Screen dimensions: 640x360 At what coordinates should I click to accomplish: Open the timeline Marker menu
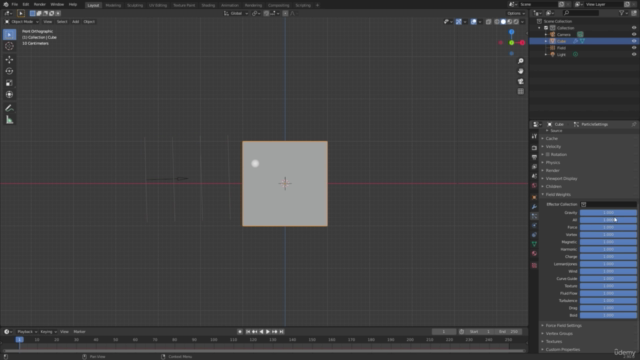tap(79, 332)
